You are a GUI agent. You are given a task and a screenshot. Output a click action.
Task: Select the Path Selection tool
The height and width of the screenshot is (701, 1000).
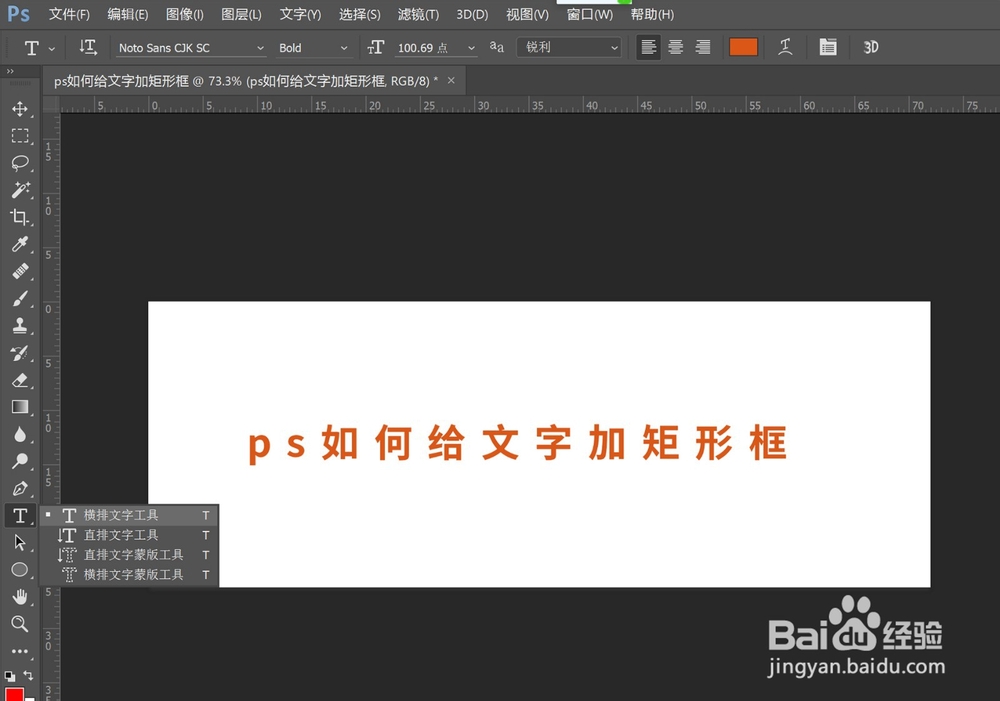tap(20, 543)
